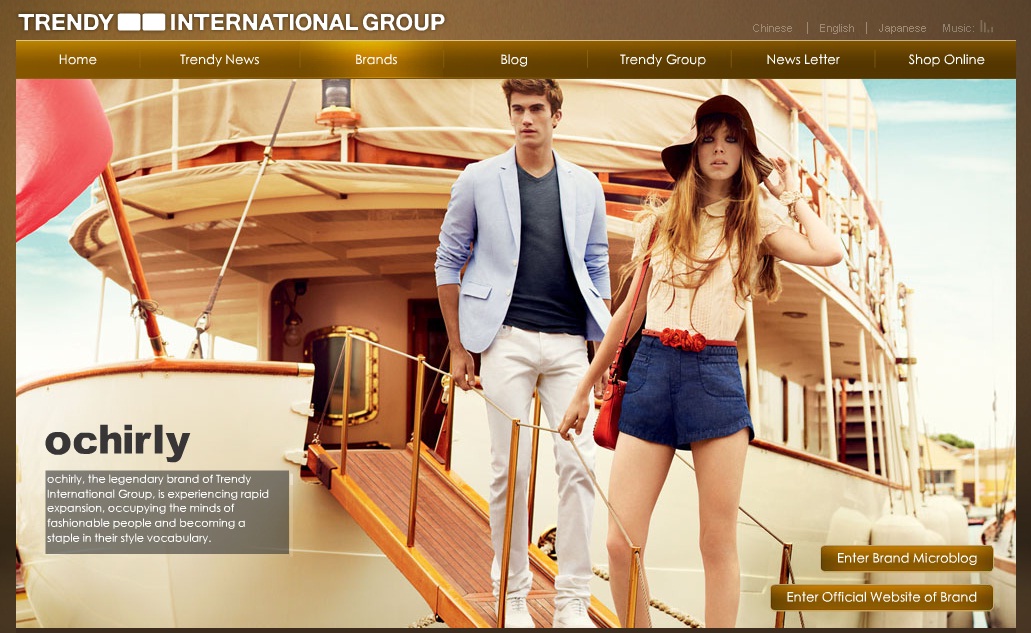
Task: Visit the Shop Online page
Action: coord(946,59)
